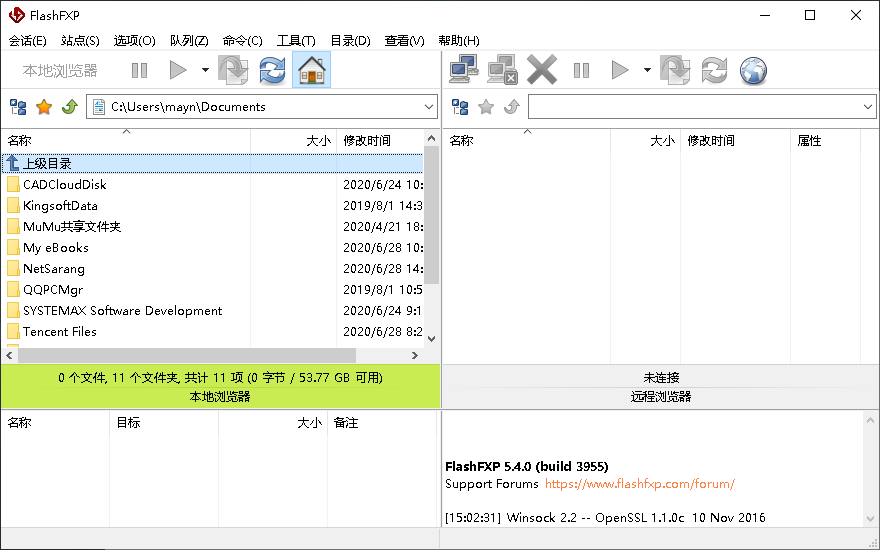Click the remote Abort X icon

(542, 70)
